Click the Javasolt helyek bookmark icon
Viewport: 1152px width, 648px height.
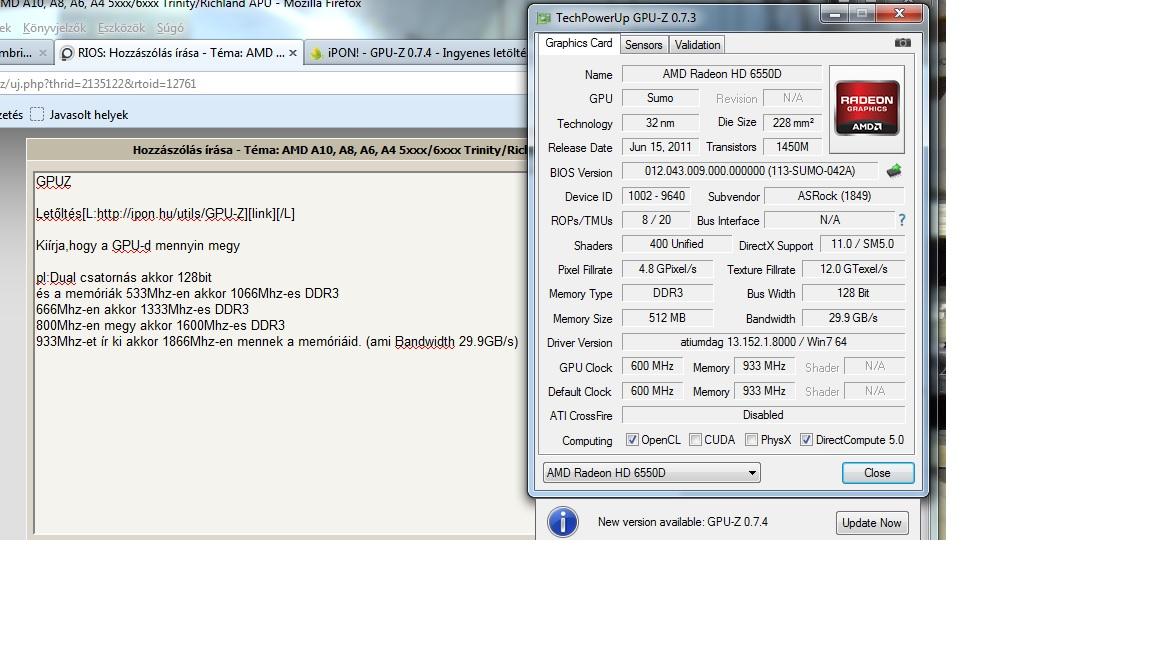(37, 115)
